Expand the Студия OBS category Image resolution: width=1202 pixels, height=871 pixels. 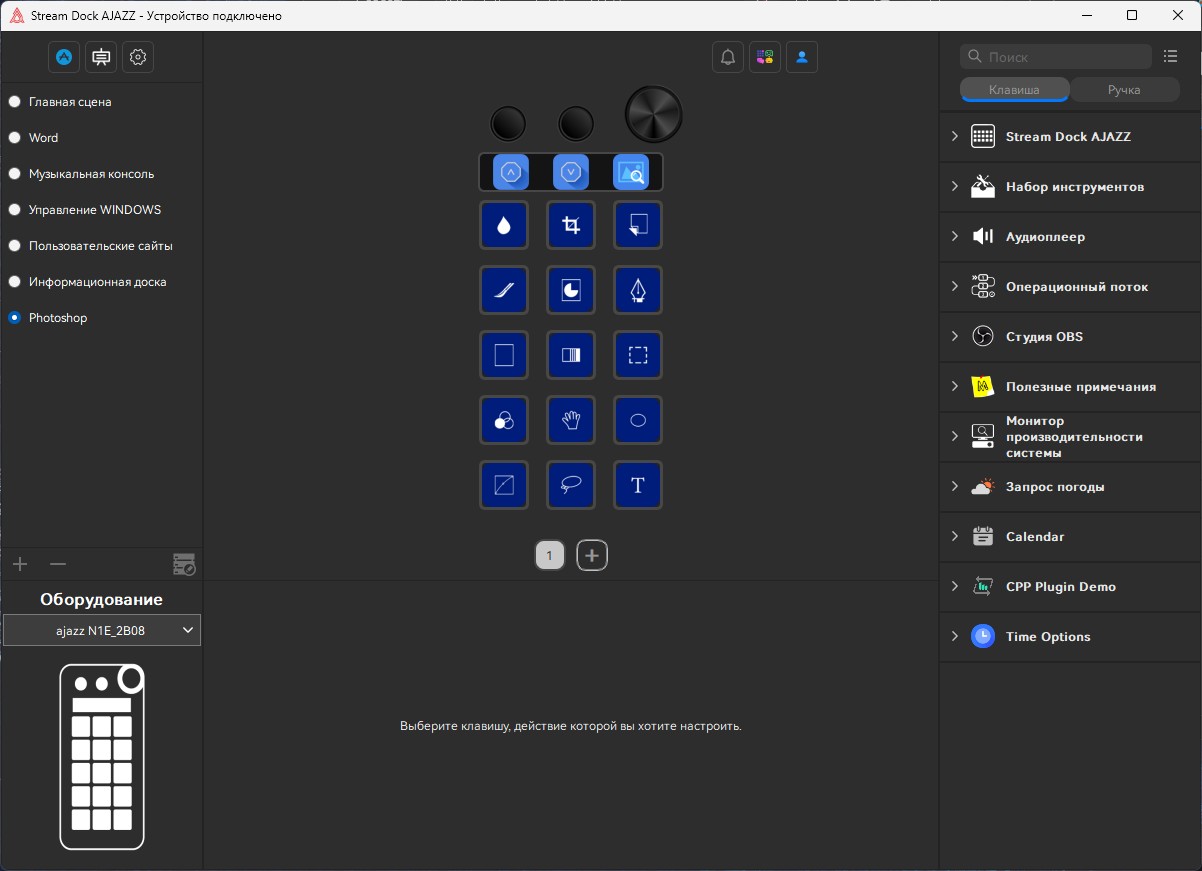(1070, 337)
